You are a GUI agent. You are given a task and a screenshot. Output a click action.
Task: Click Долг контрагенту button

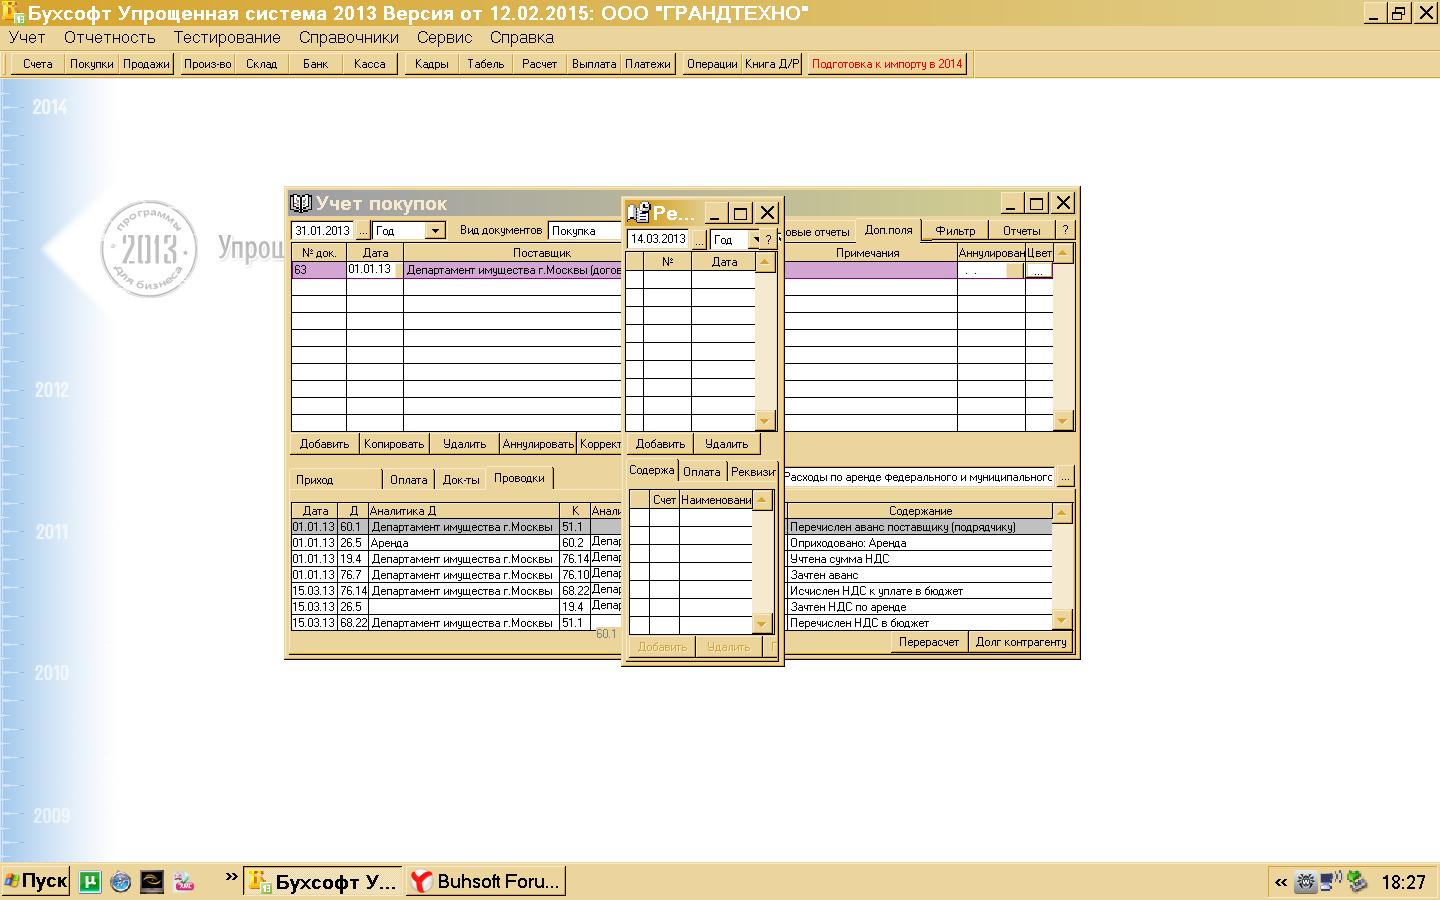click(x=1021, y=642)
